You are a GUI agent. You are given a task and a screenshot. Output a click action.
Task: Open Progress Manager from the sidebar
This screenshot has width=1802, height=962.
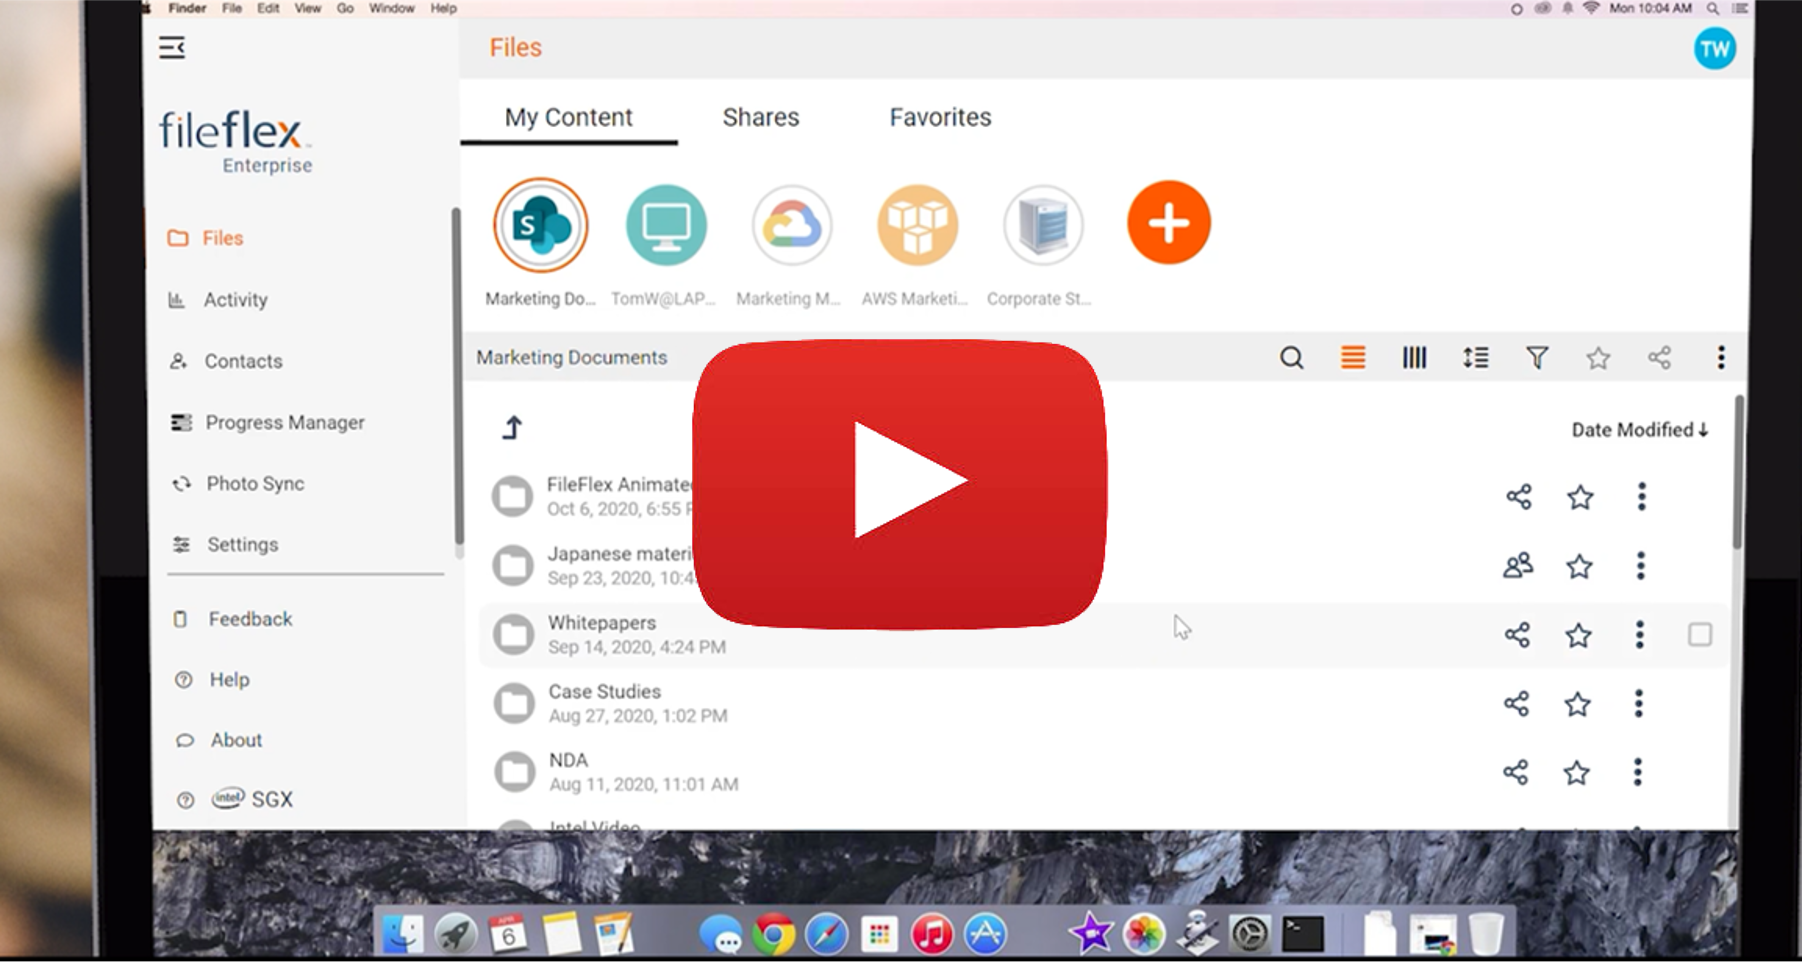click(285, 422)
